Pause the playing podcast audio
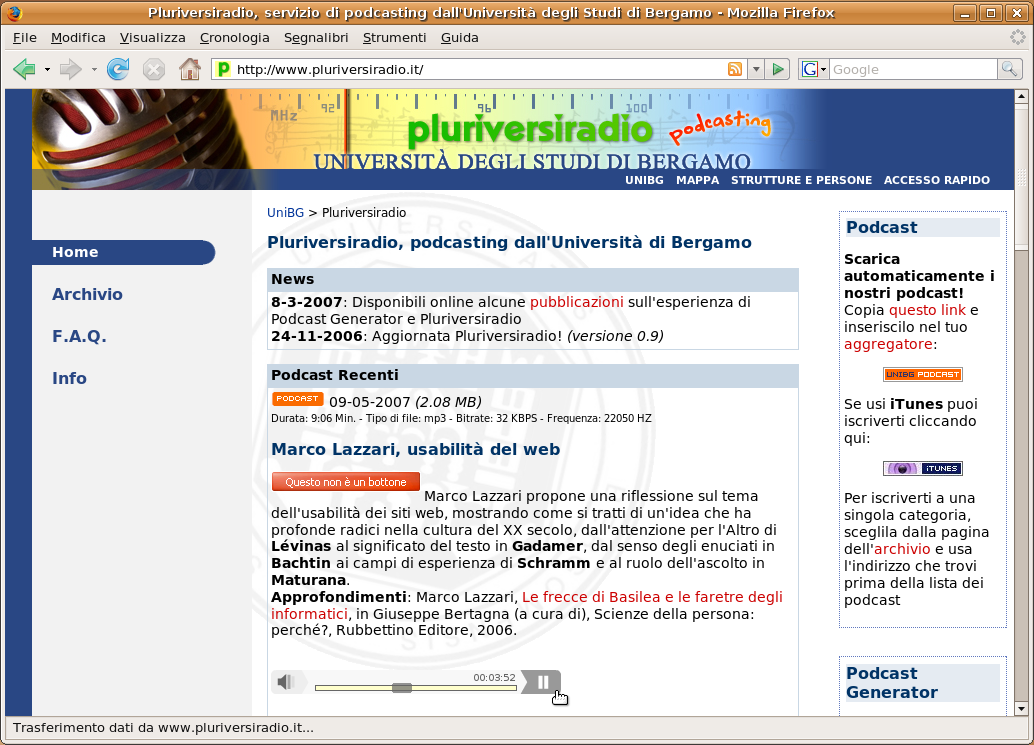 [x=541, y=681]
